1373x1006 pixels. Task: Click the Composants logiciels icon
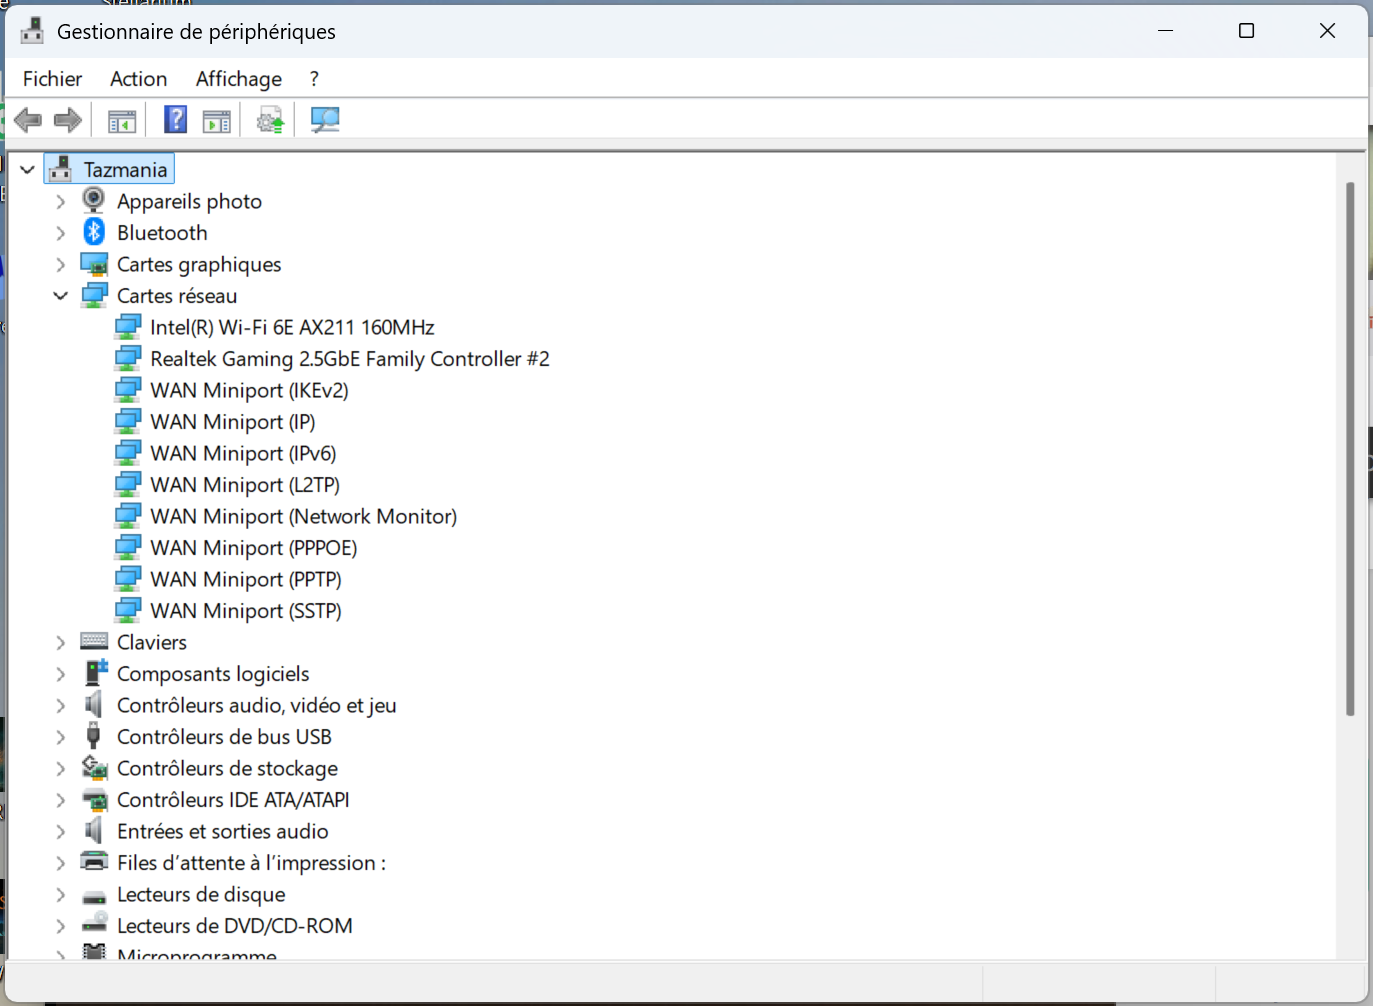coord(95,673)
